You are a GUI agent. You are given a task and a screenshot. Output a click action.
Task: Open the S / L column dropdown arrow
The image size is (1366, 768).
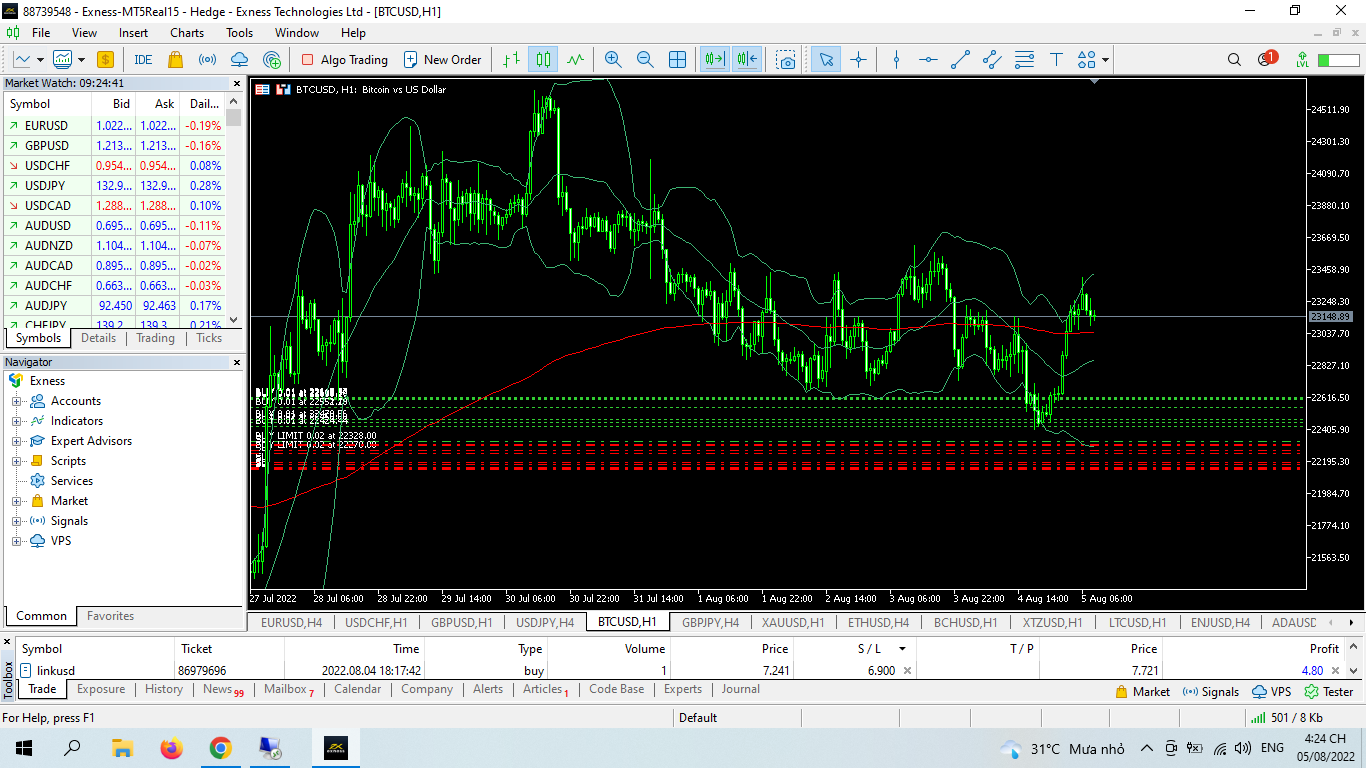tap(903, 649)
